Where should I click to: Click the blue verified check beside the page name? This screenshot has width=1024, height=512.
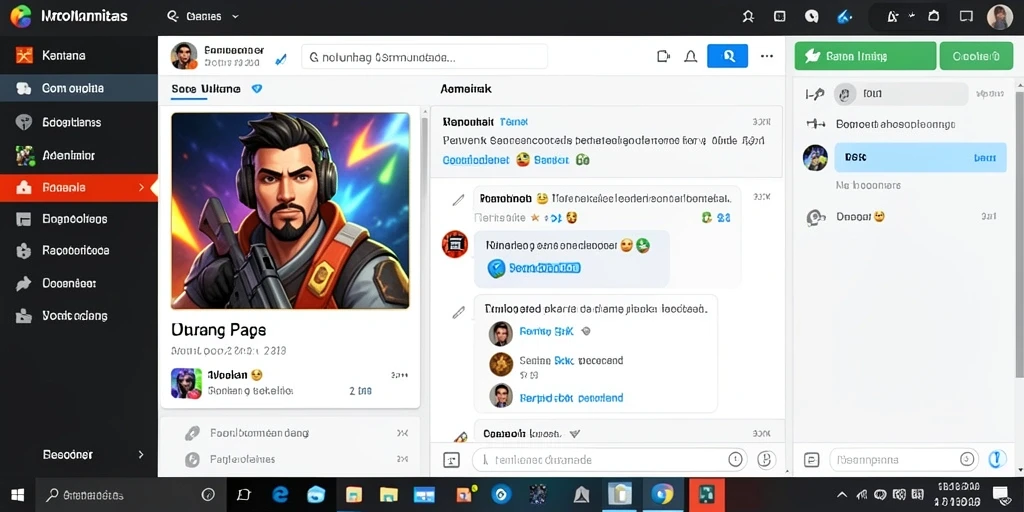click(x=281, y=59)
